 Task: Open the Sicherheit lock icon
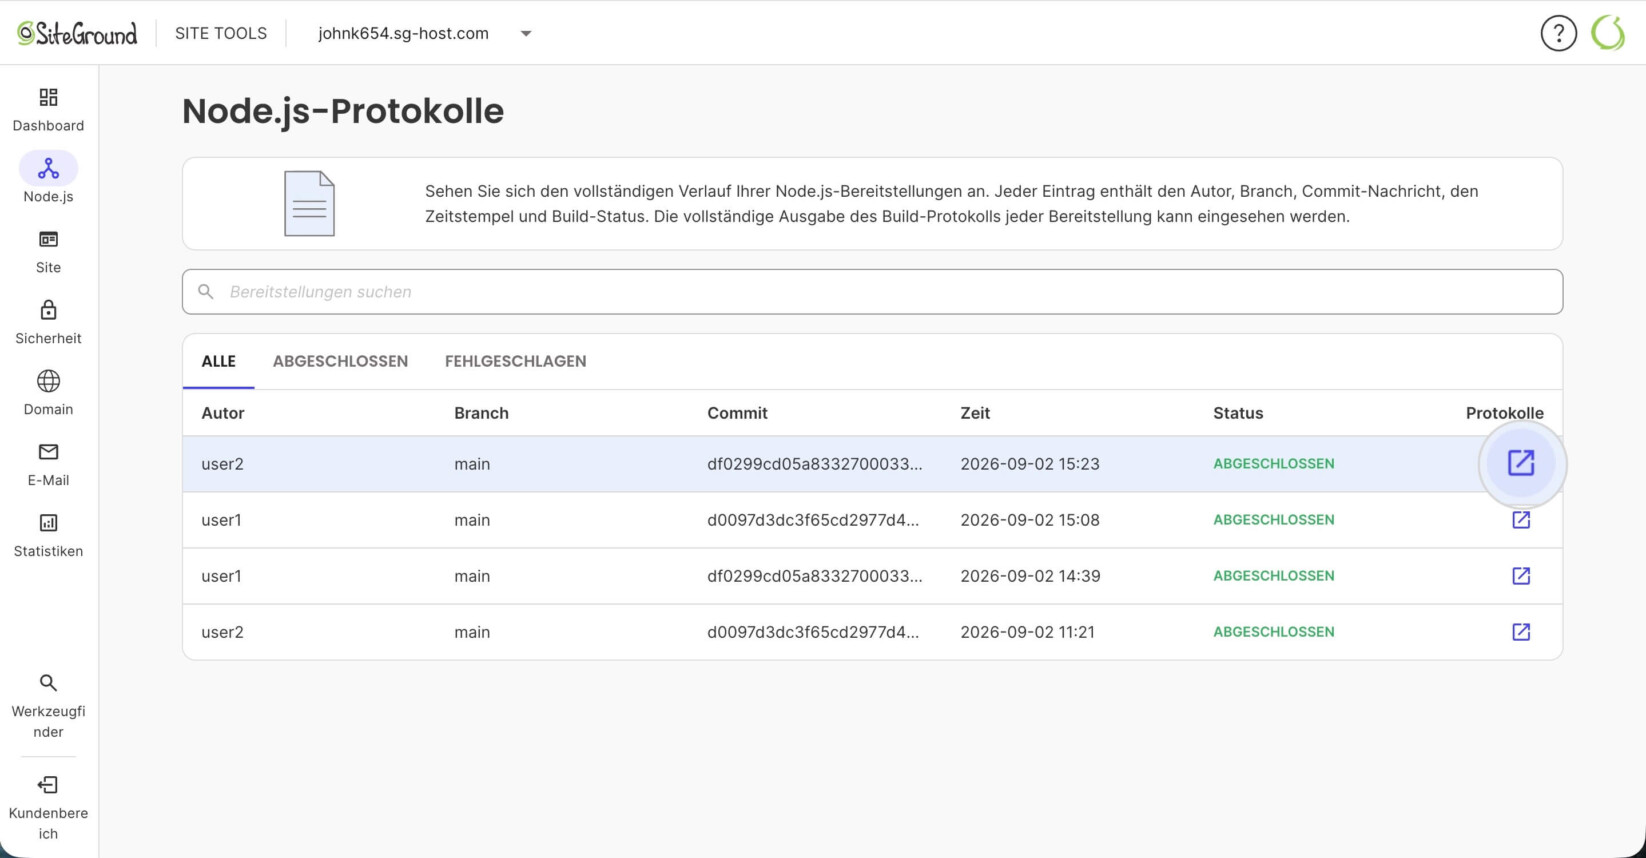click(x=48, y=310)
